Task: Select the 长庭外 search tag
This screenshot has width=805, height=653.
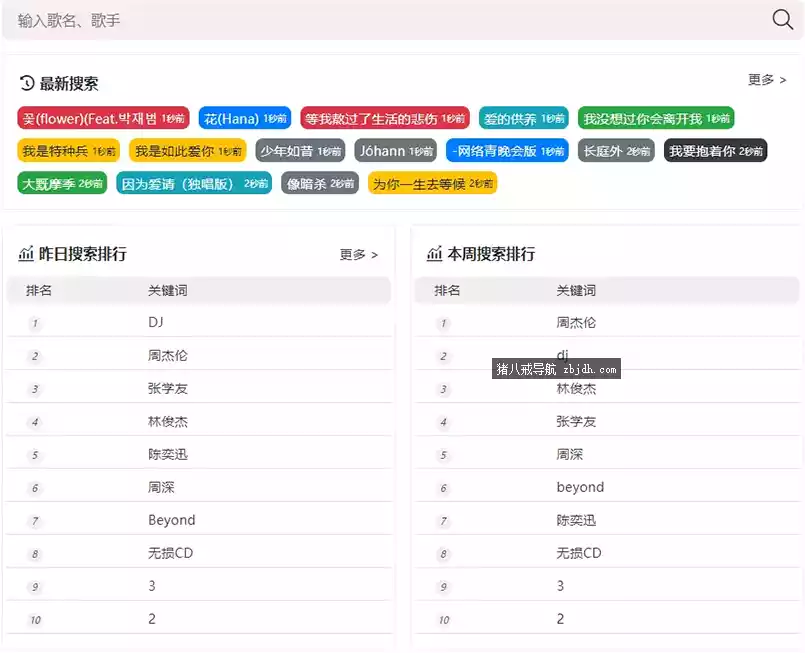Action: coord(616,150)
